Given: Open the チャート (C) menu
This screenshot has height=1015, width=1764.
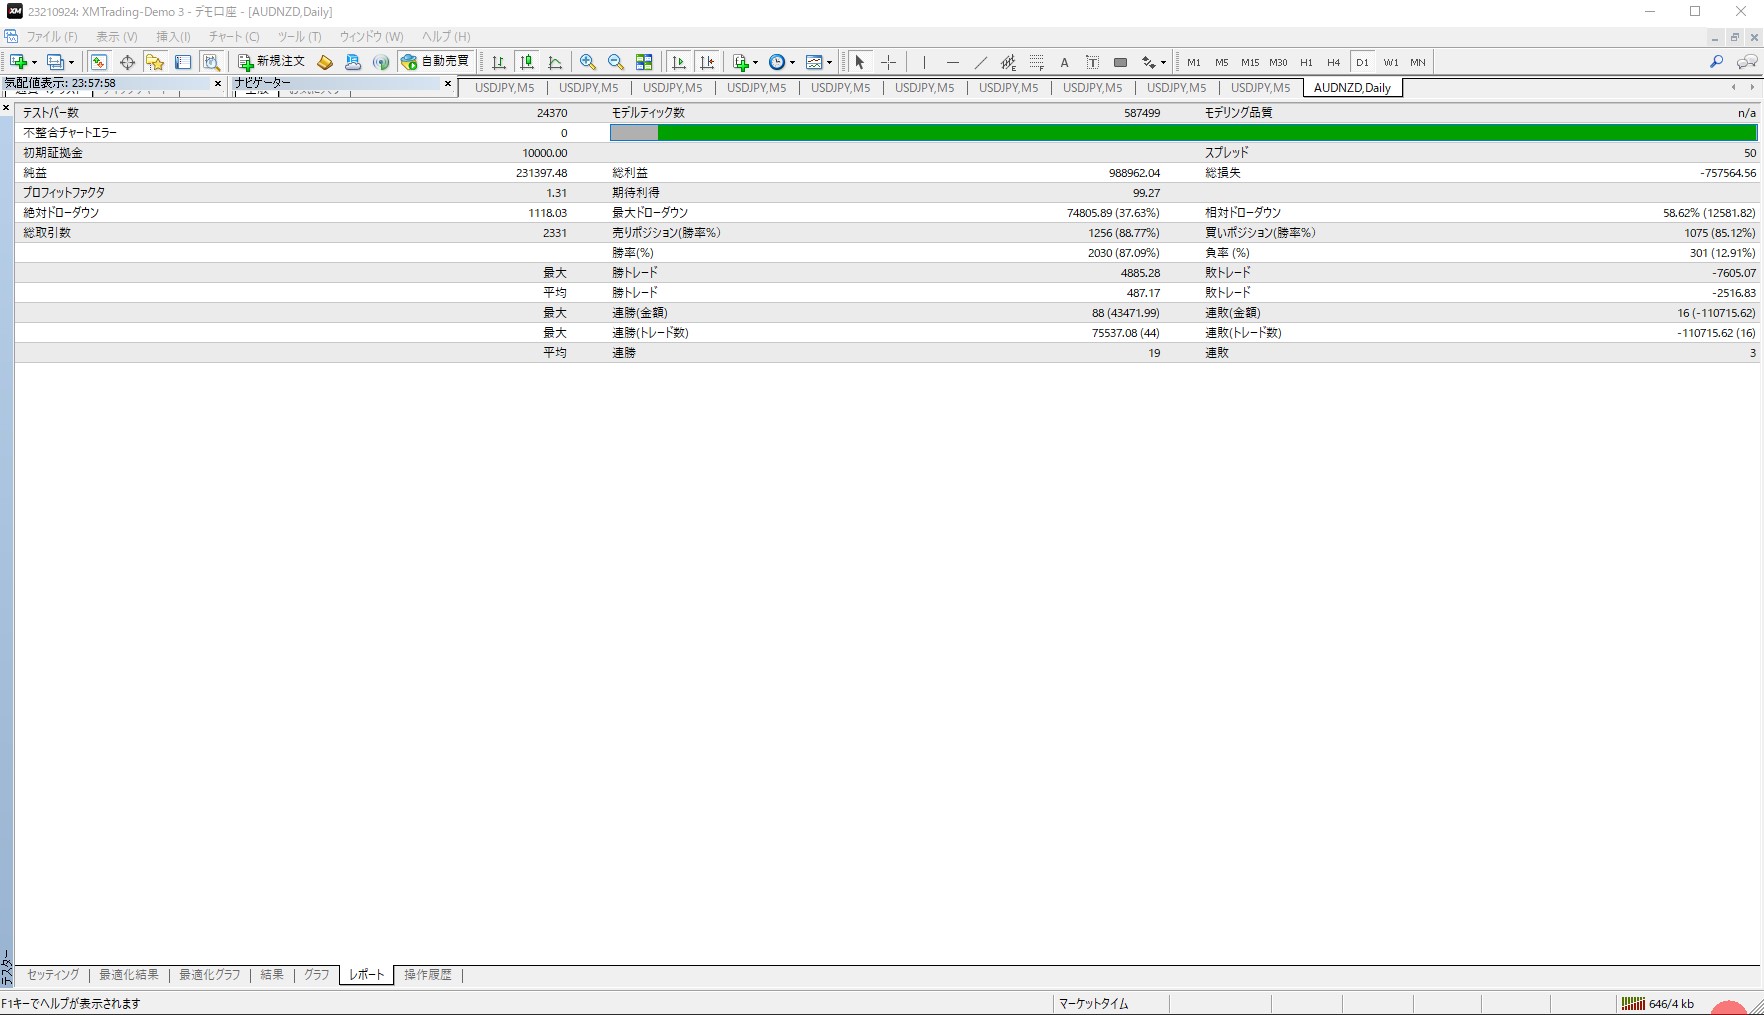Looking at the screenshot, I should [234, 37].
